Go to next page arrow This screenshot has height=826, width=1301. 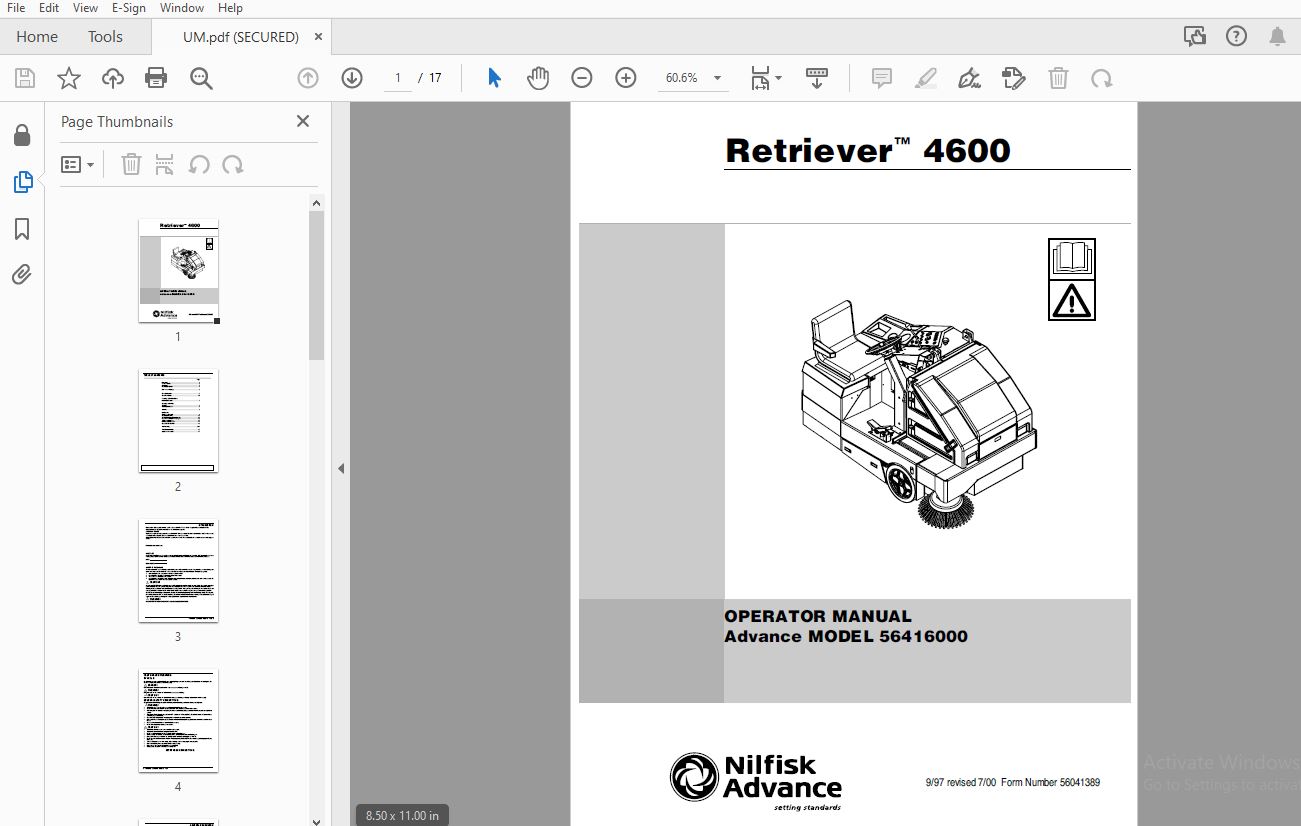(352, 78)
